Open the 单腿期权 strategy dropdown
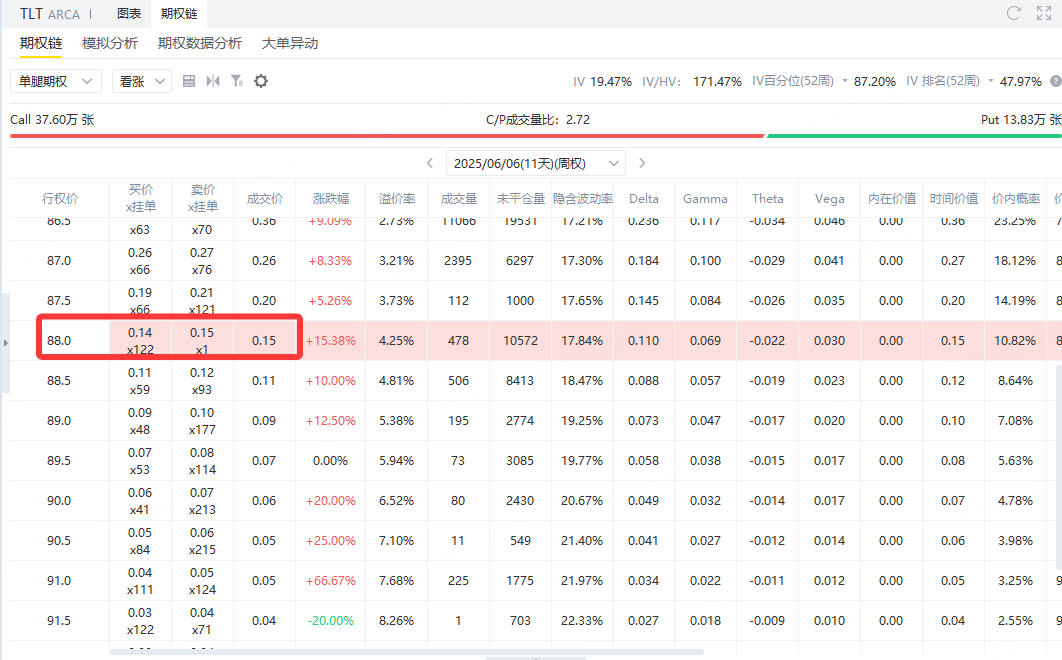 56,81
